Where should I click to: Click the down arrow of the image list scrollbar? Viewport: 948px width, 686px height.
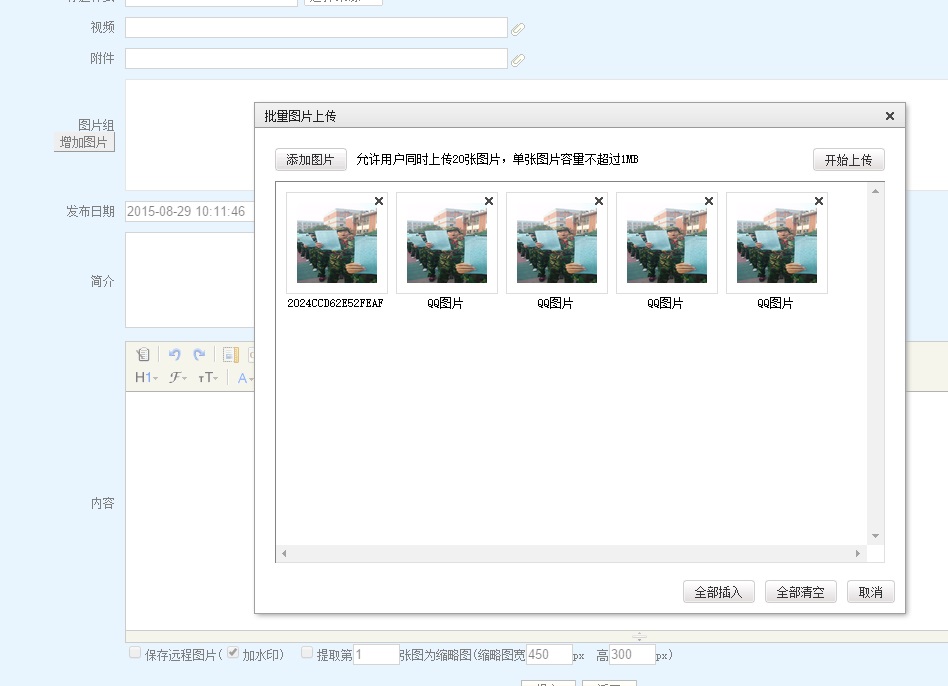tap(875, 537)
